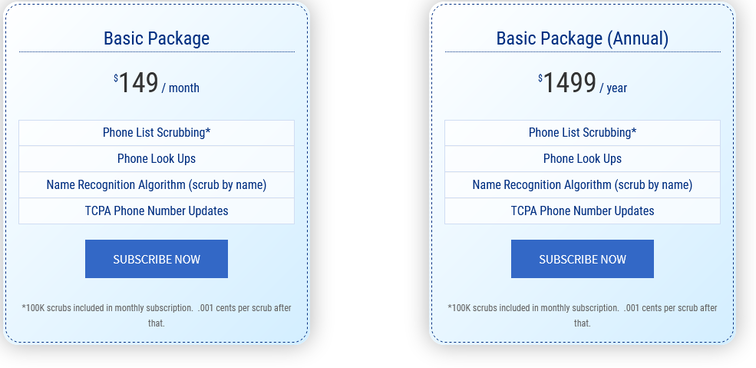Screen dimensions: 756x368
Task: Click TCPA Phone Number Updates in monthly package
Action: pos(156,211)
